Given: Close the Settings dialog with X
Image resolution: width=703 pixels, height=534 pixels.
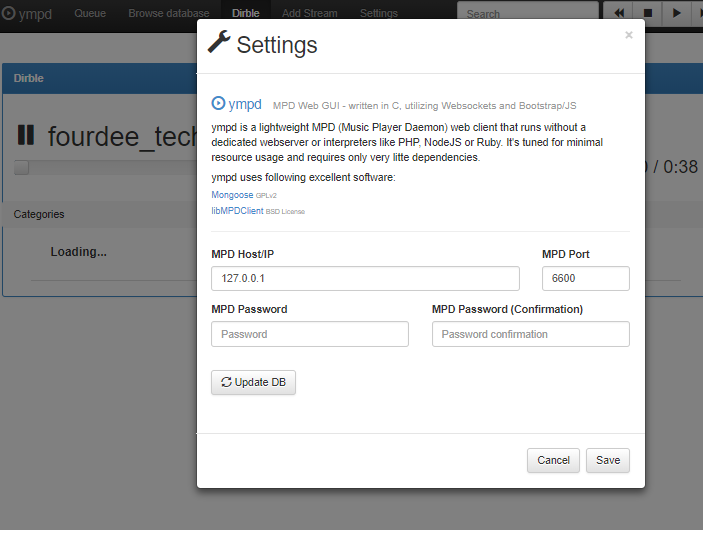Looking at the screenshot, I should [x=629, y=35].
